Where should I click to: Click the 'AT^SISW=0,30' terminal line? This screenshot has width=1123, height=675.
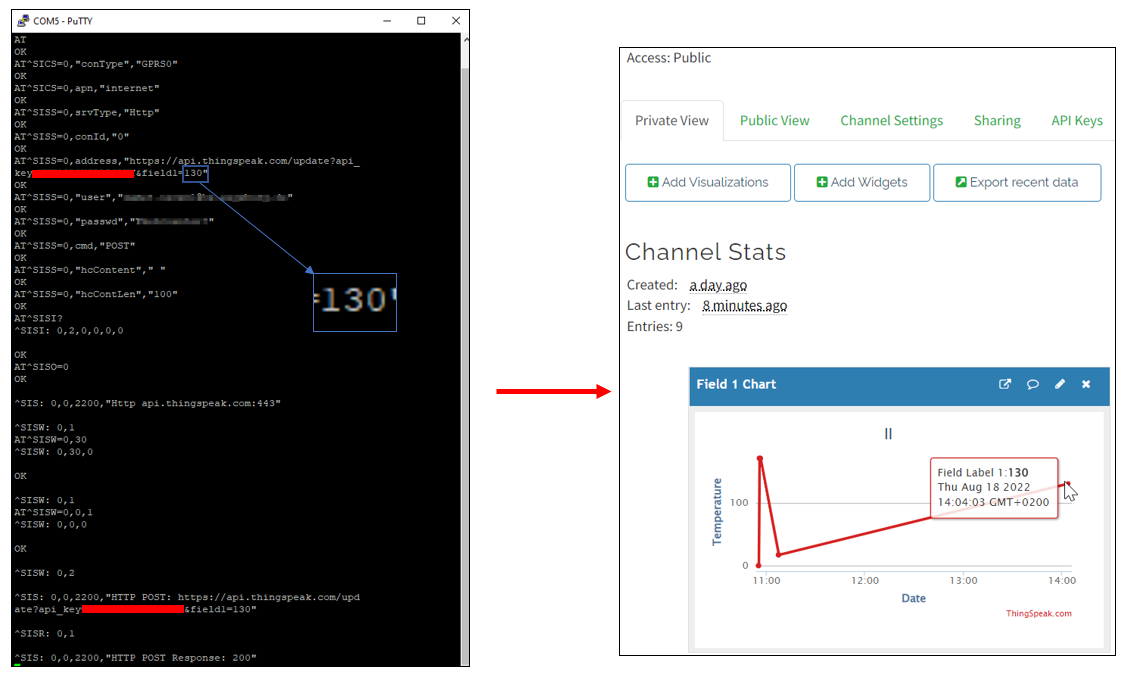pos(51,440)
